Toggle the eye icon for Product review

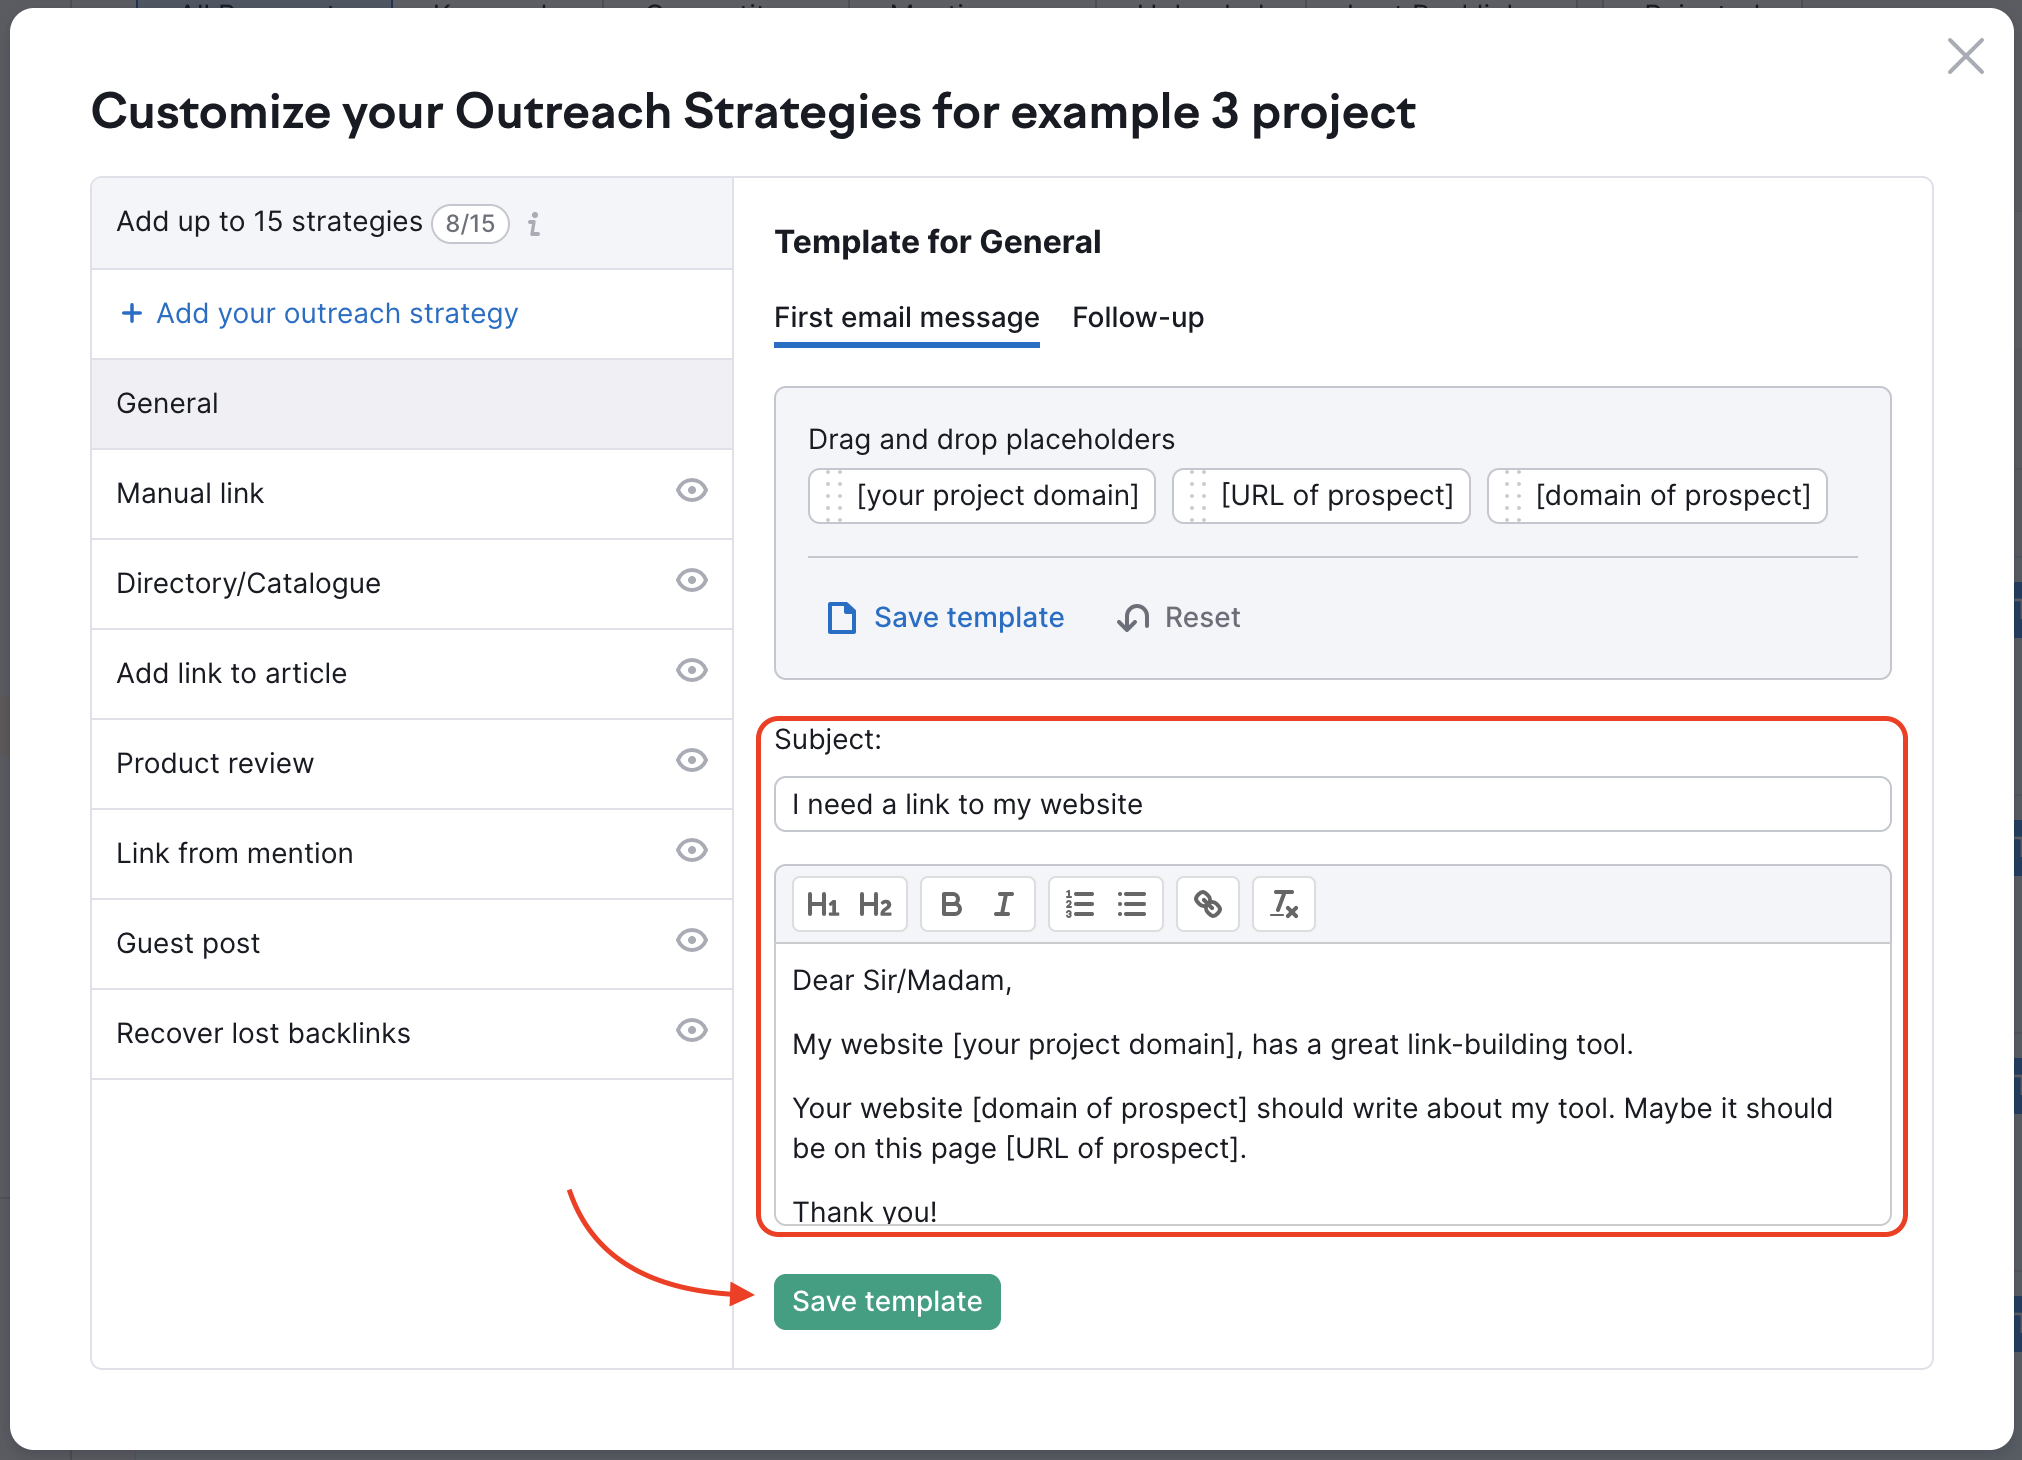(692, 761)
